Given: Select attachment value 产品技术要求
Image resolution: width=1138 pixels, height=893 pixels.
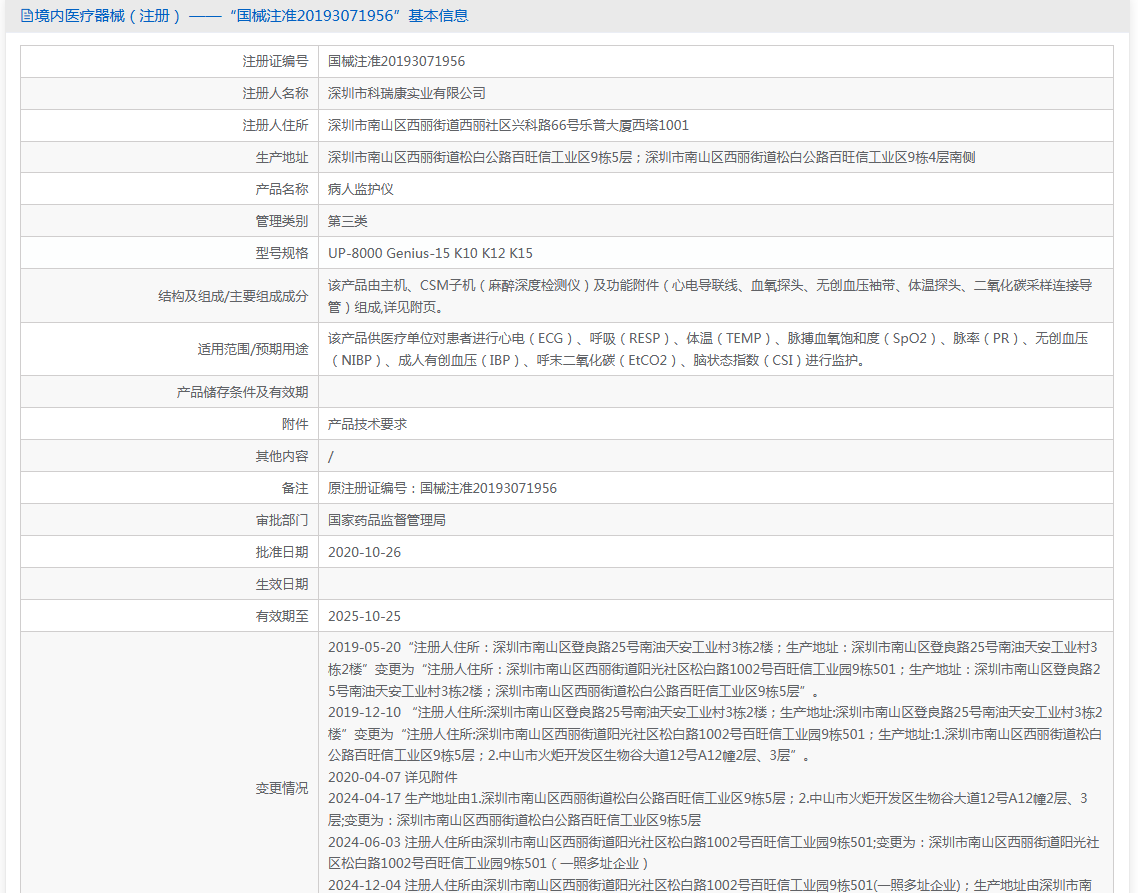Looking at the screenshot, I should click(367, 425).
